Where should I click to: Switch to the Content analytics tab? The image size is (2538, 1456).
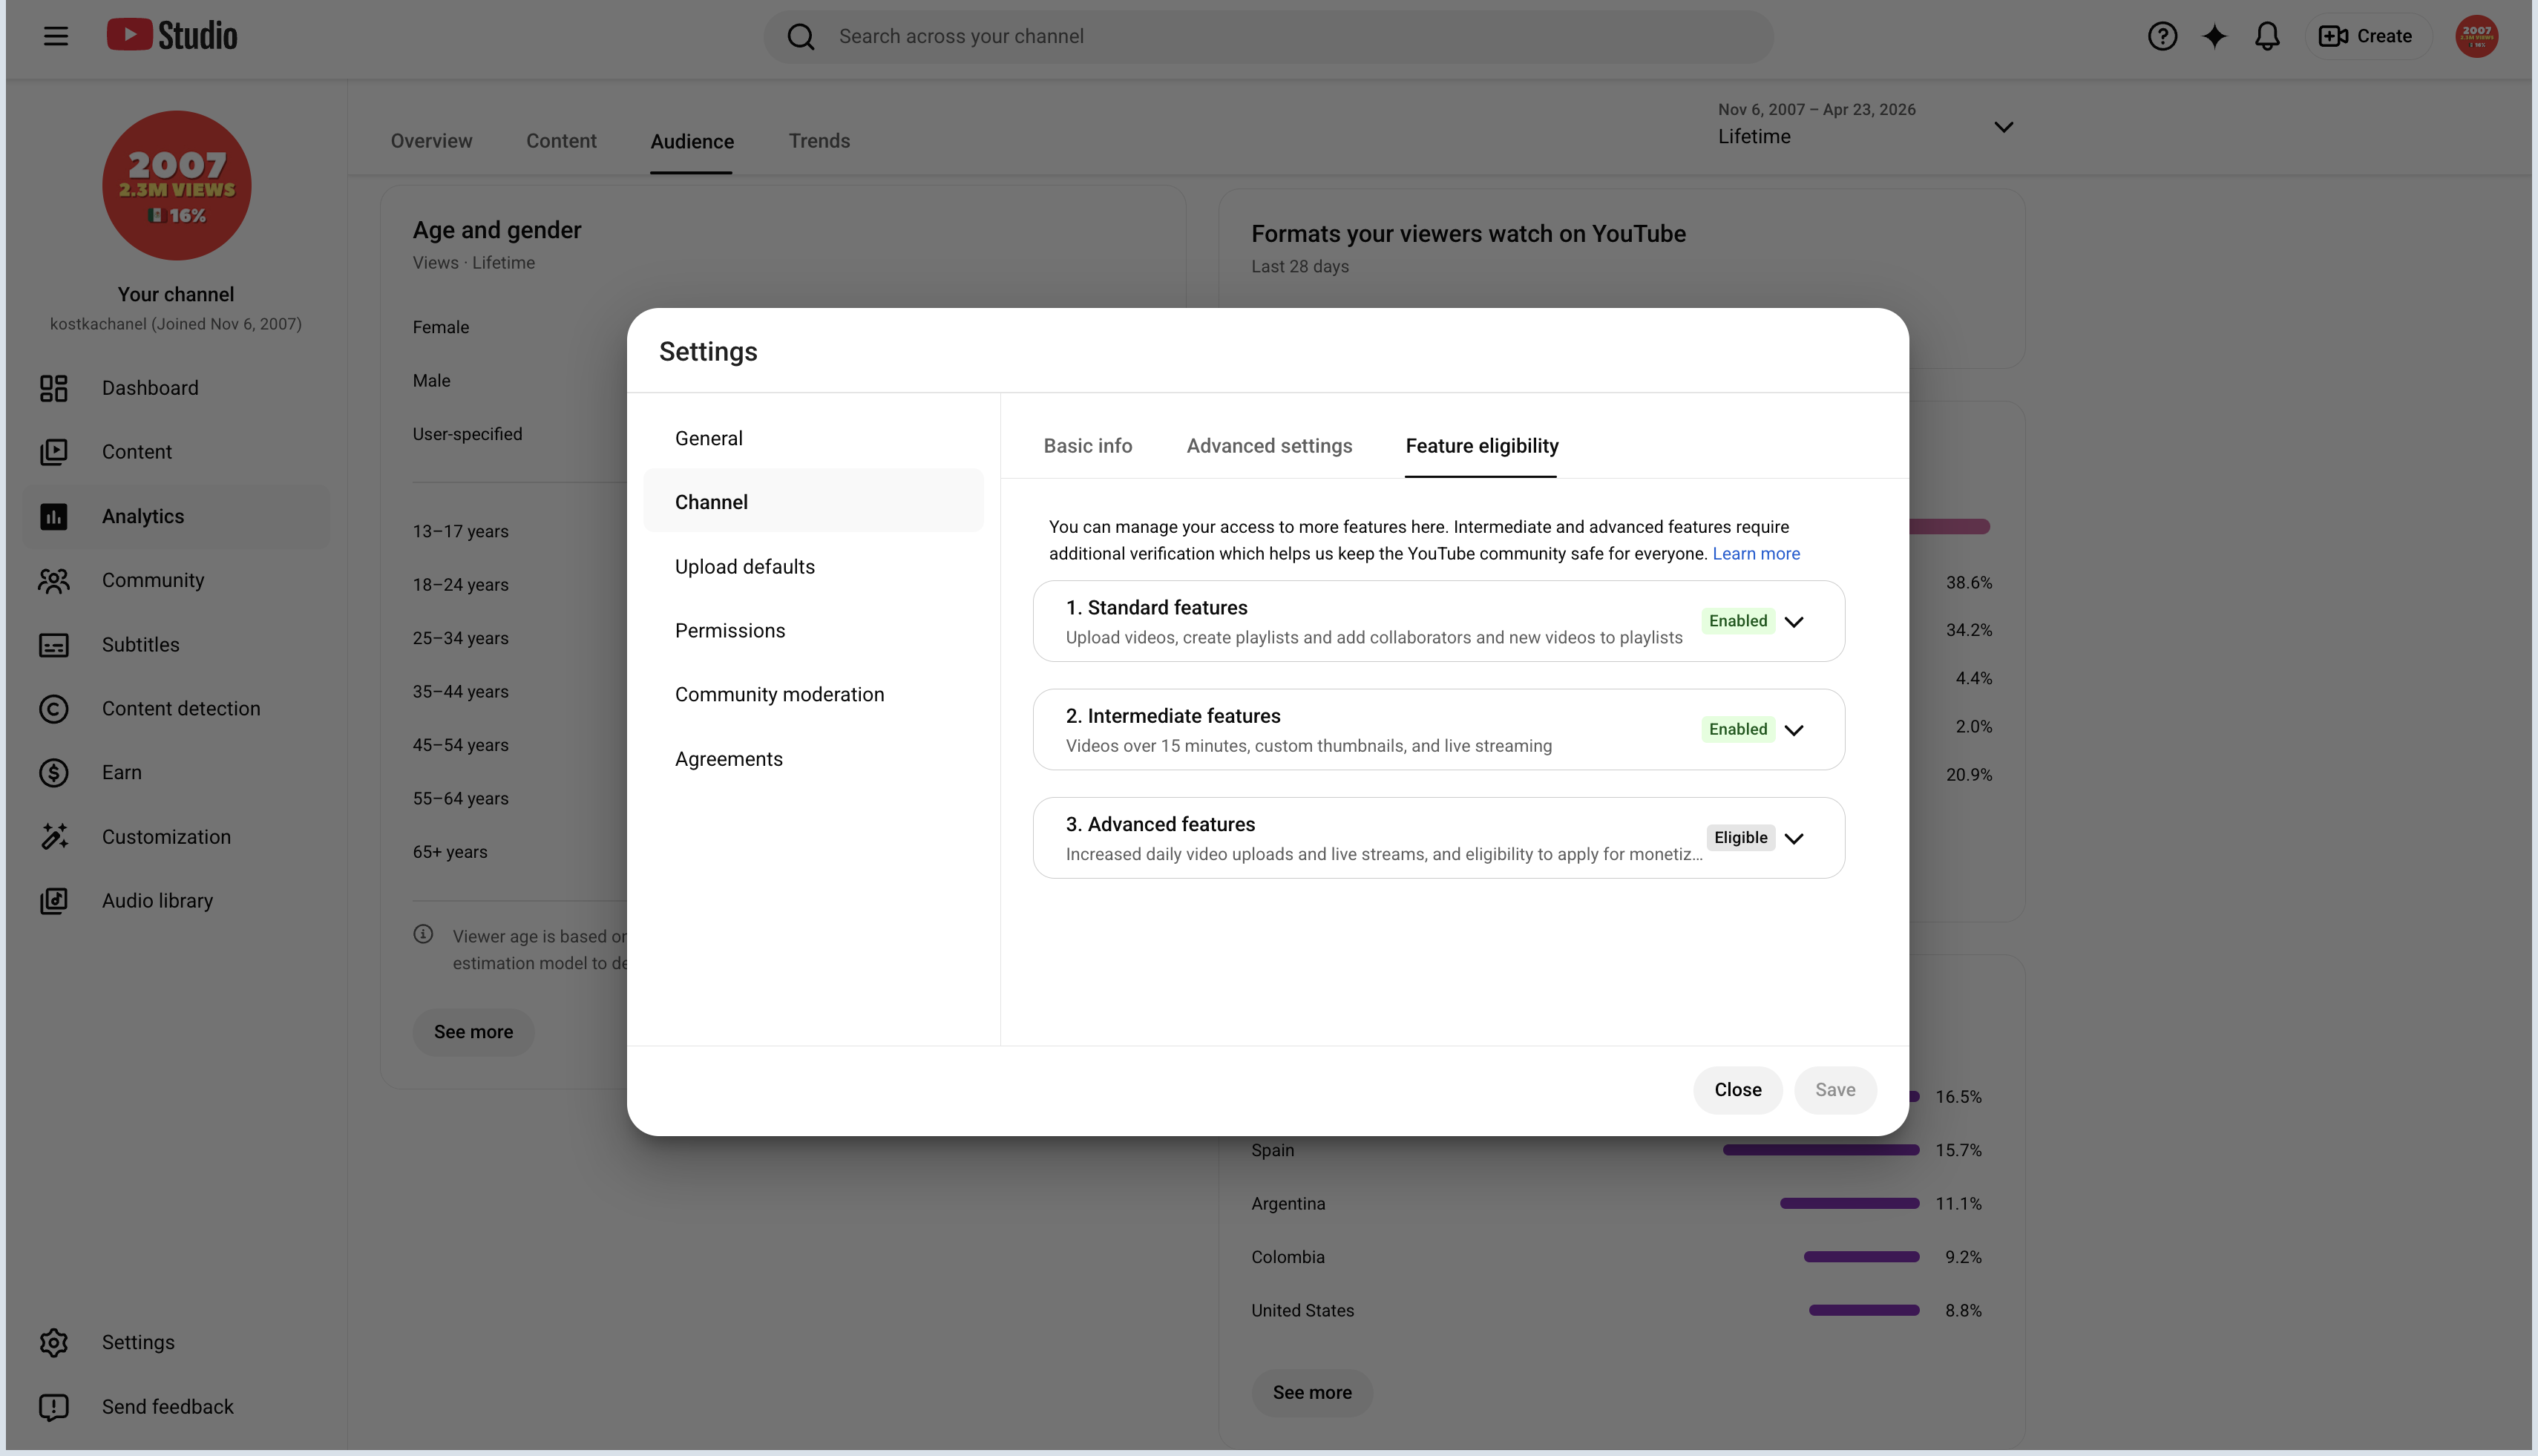tap(561, 141)
